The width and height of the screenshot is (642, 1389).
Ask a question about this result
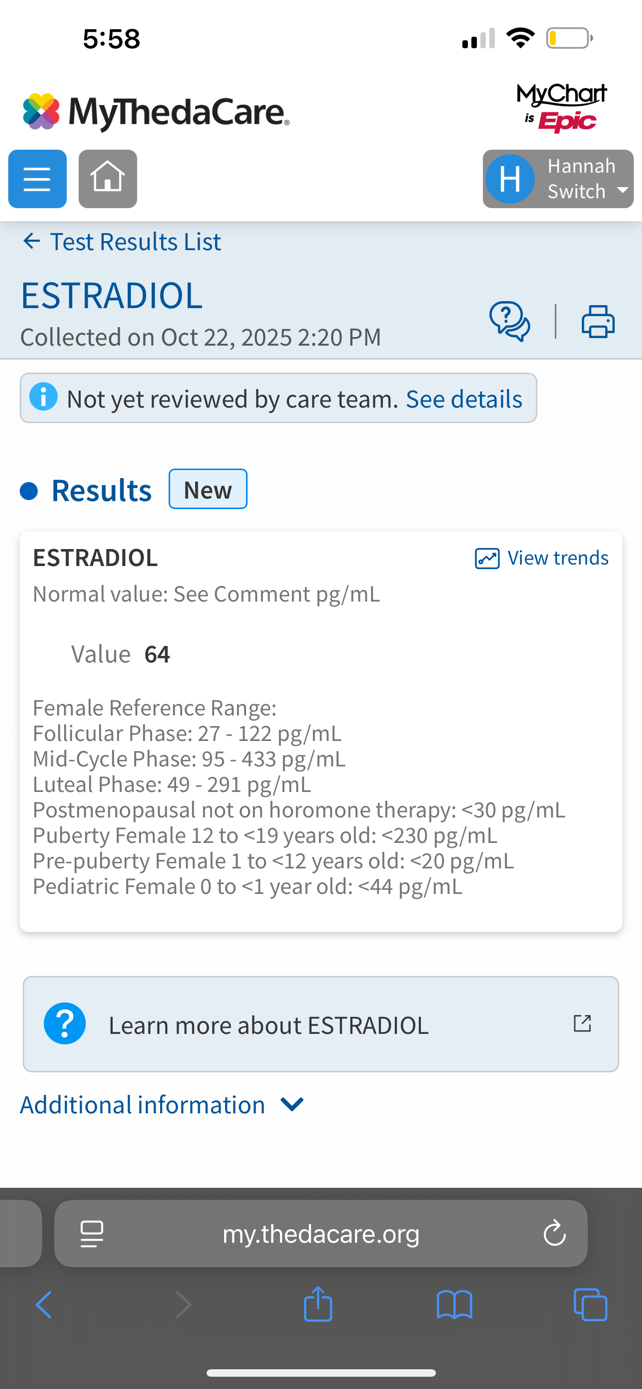coord(509,322)
